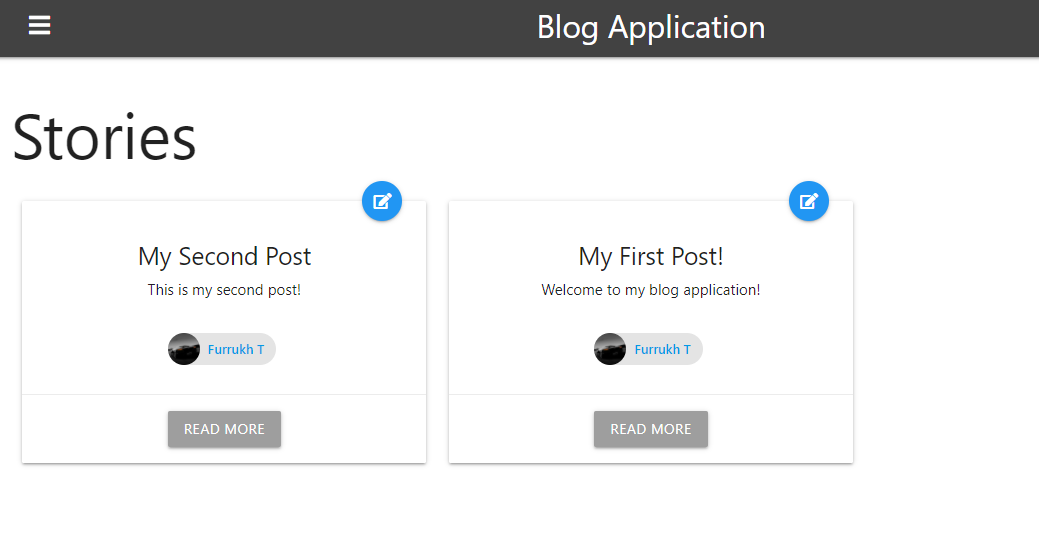
Task: Click author avatar on My Second Post
Action: (x=184, y=349)
